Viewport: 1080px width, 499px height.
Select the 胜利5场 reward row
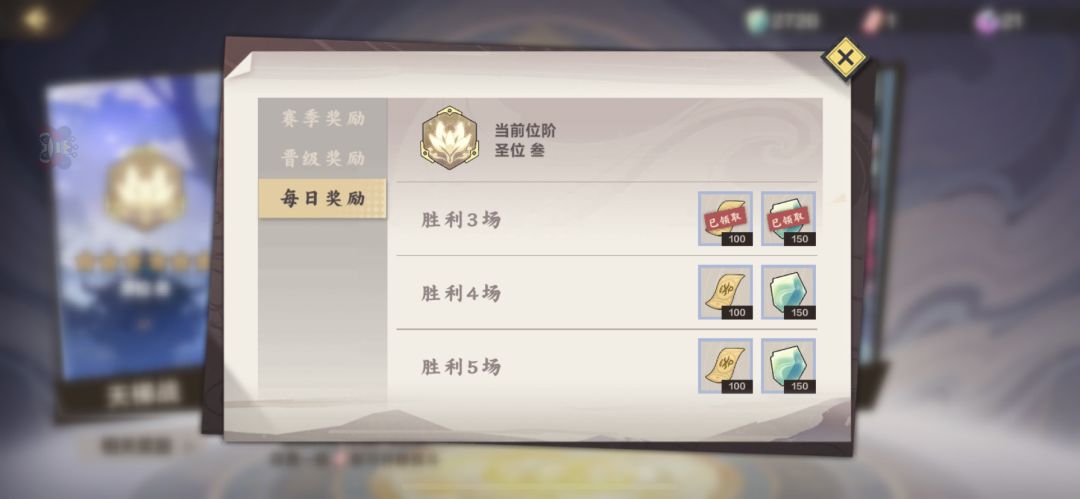(609, 367)
